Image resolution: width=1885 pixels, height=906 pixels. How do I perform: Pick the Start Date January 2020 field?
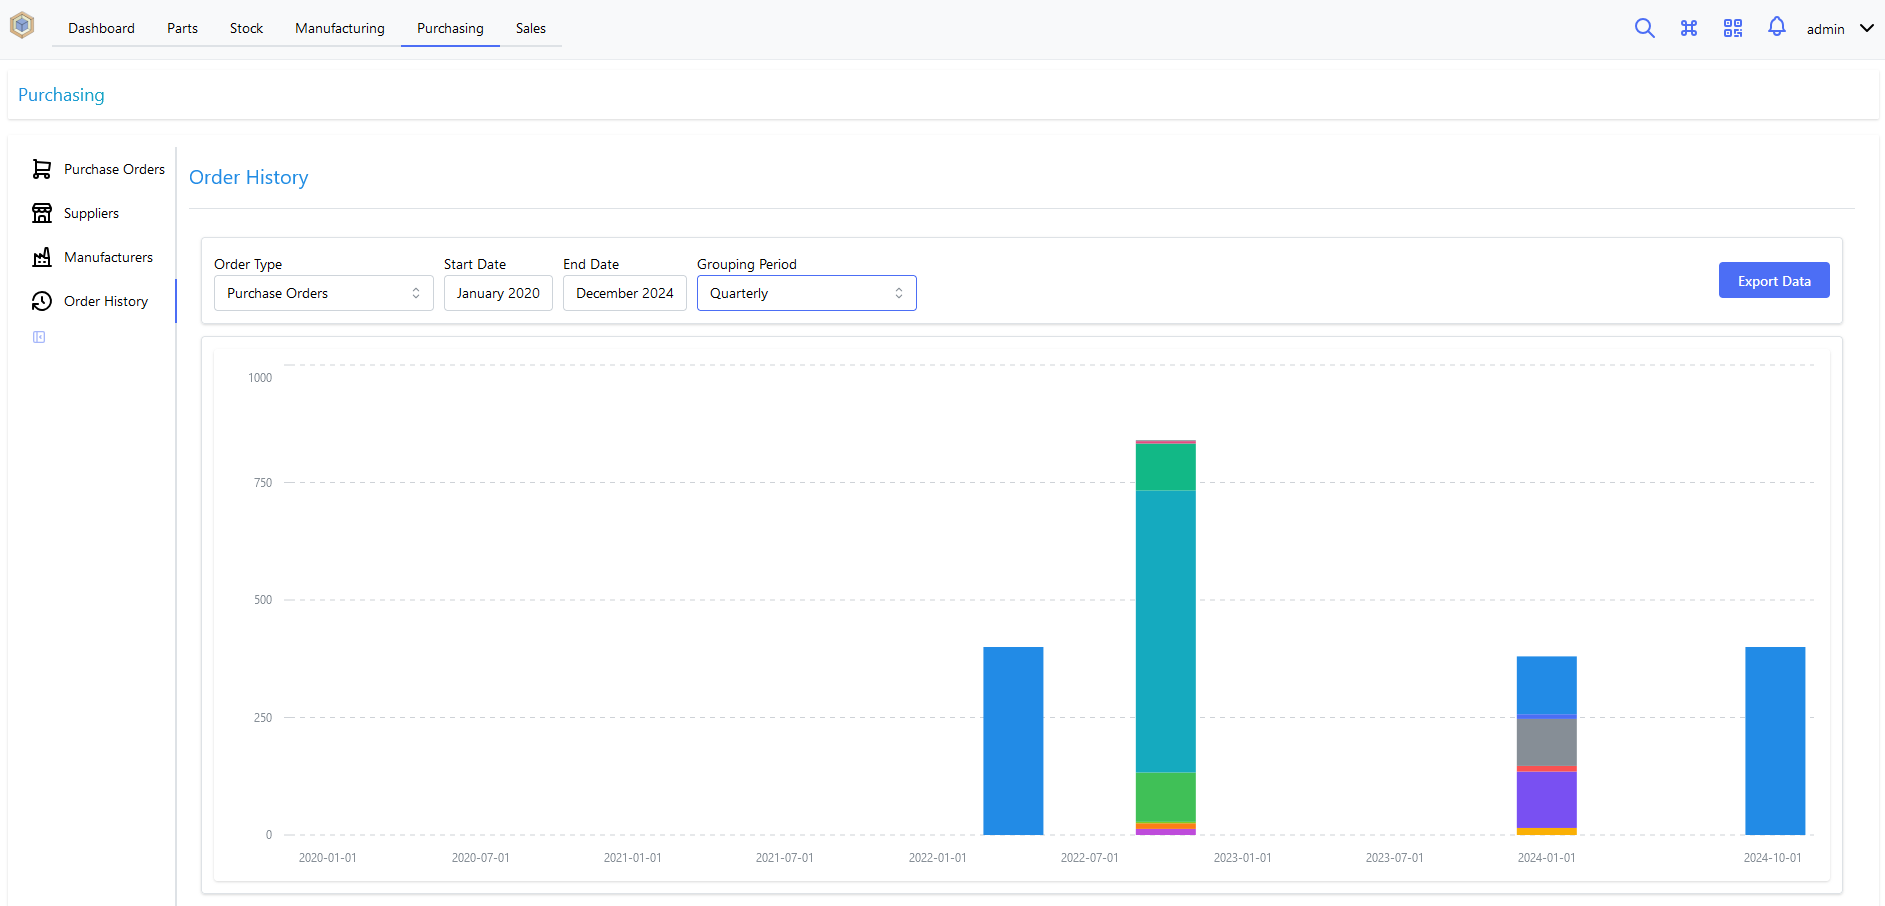click(x=498, y=293)
